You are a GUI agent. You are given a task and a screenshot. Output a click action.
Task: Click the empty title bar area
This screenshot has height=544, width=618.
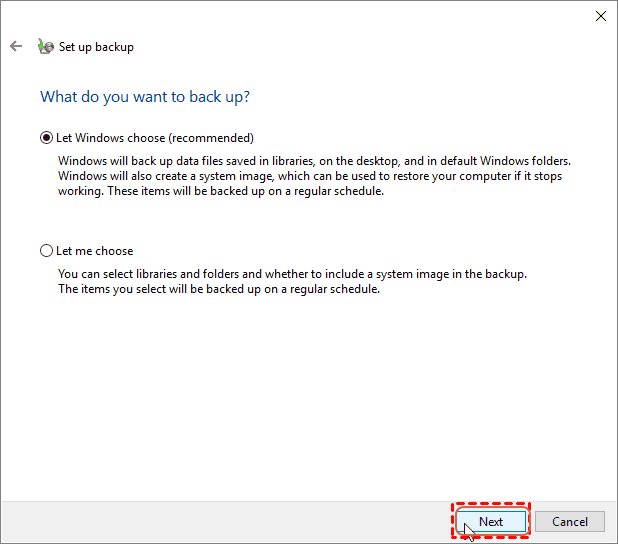(x=300, y=16)
